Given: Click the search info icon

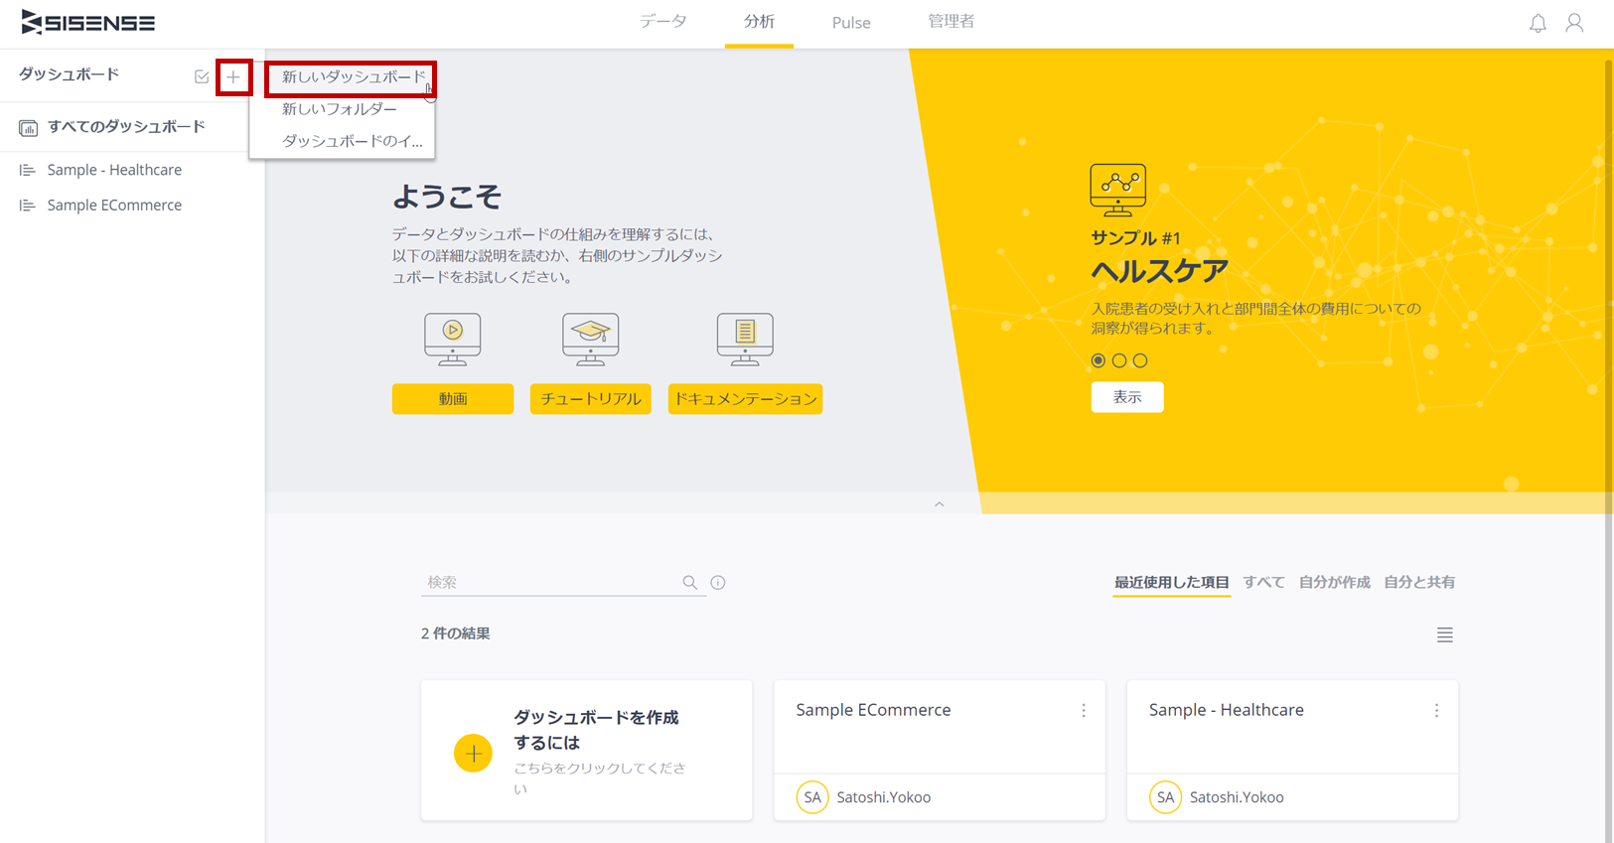Looking at the screenshot, I should tap(718, 582).
